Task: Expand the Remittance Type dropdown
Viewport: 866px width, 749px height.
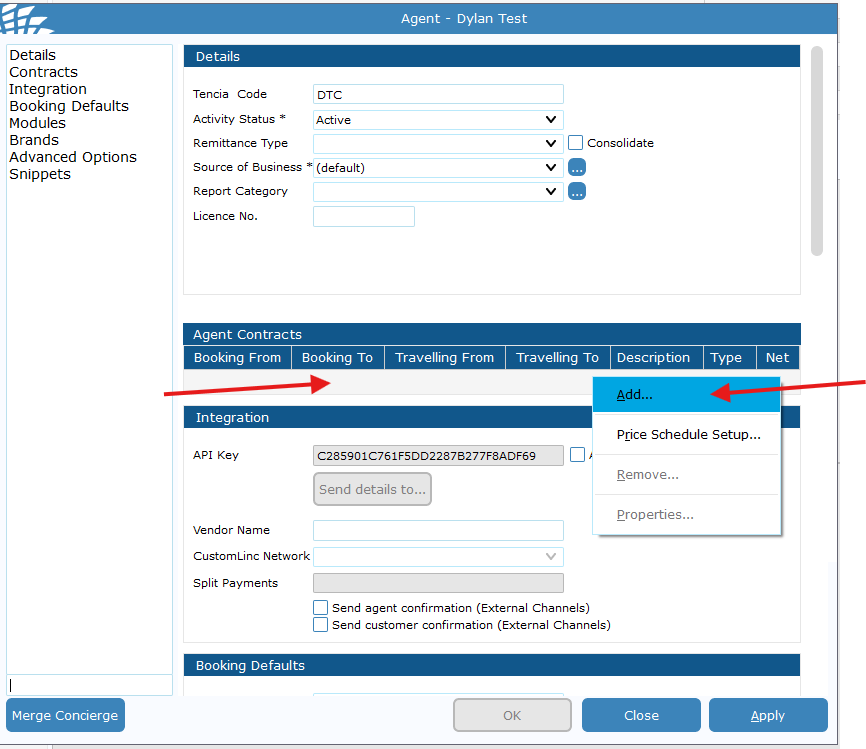Action: coord(438,144)
